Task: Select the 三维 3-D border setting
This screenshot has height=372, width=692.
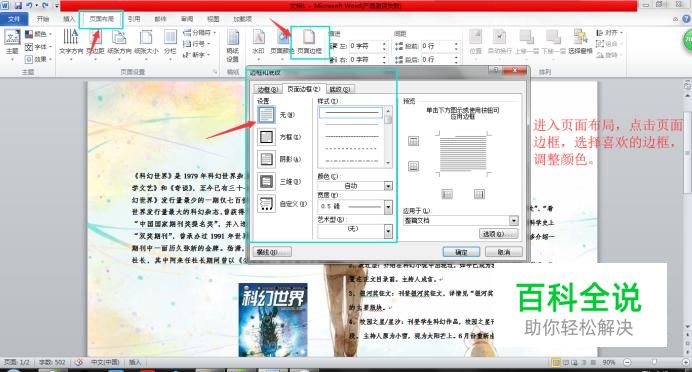Action: click(x=266, y=181)
